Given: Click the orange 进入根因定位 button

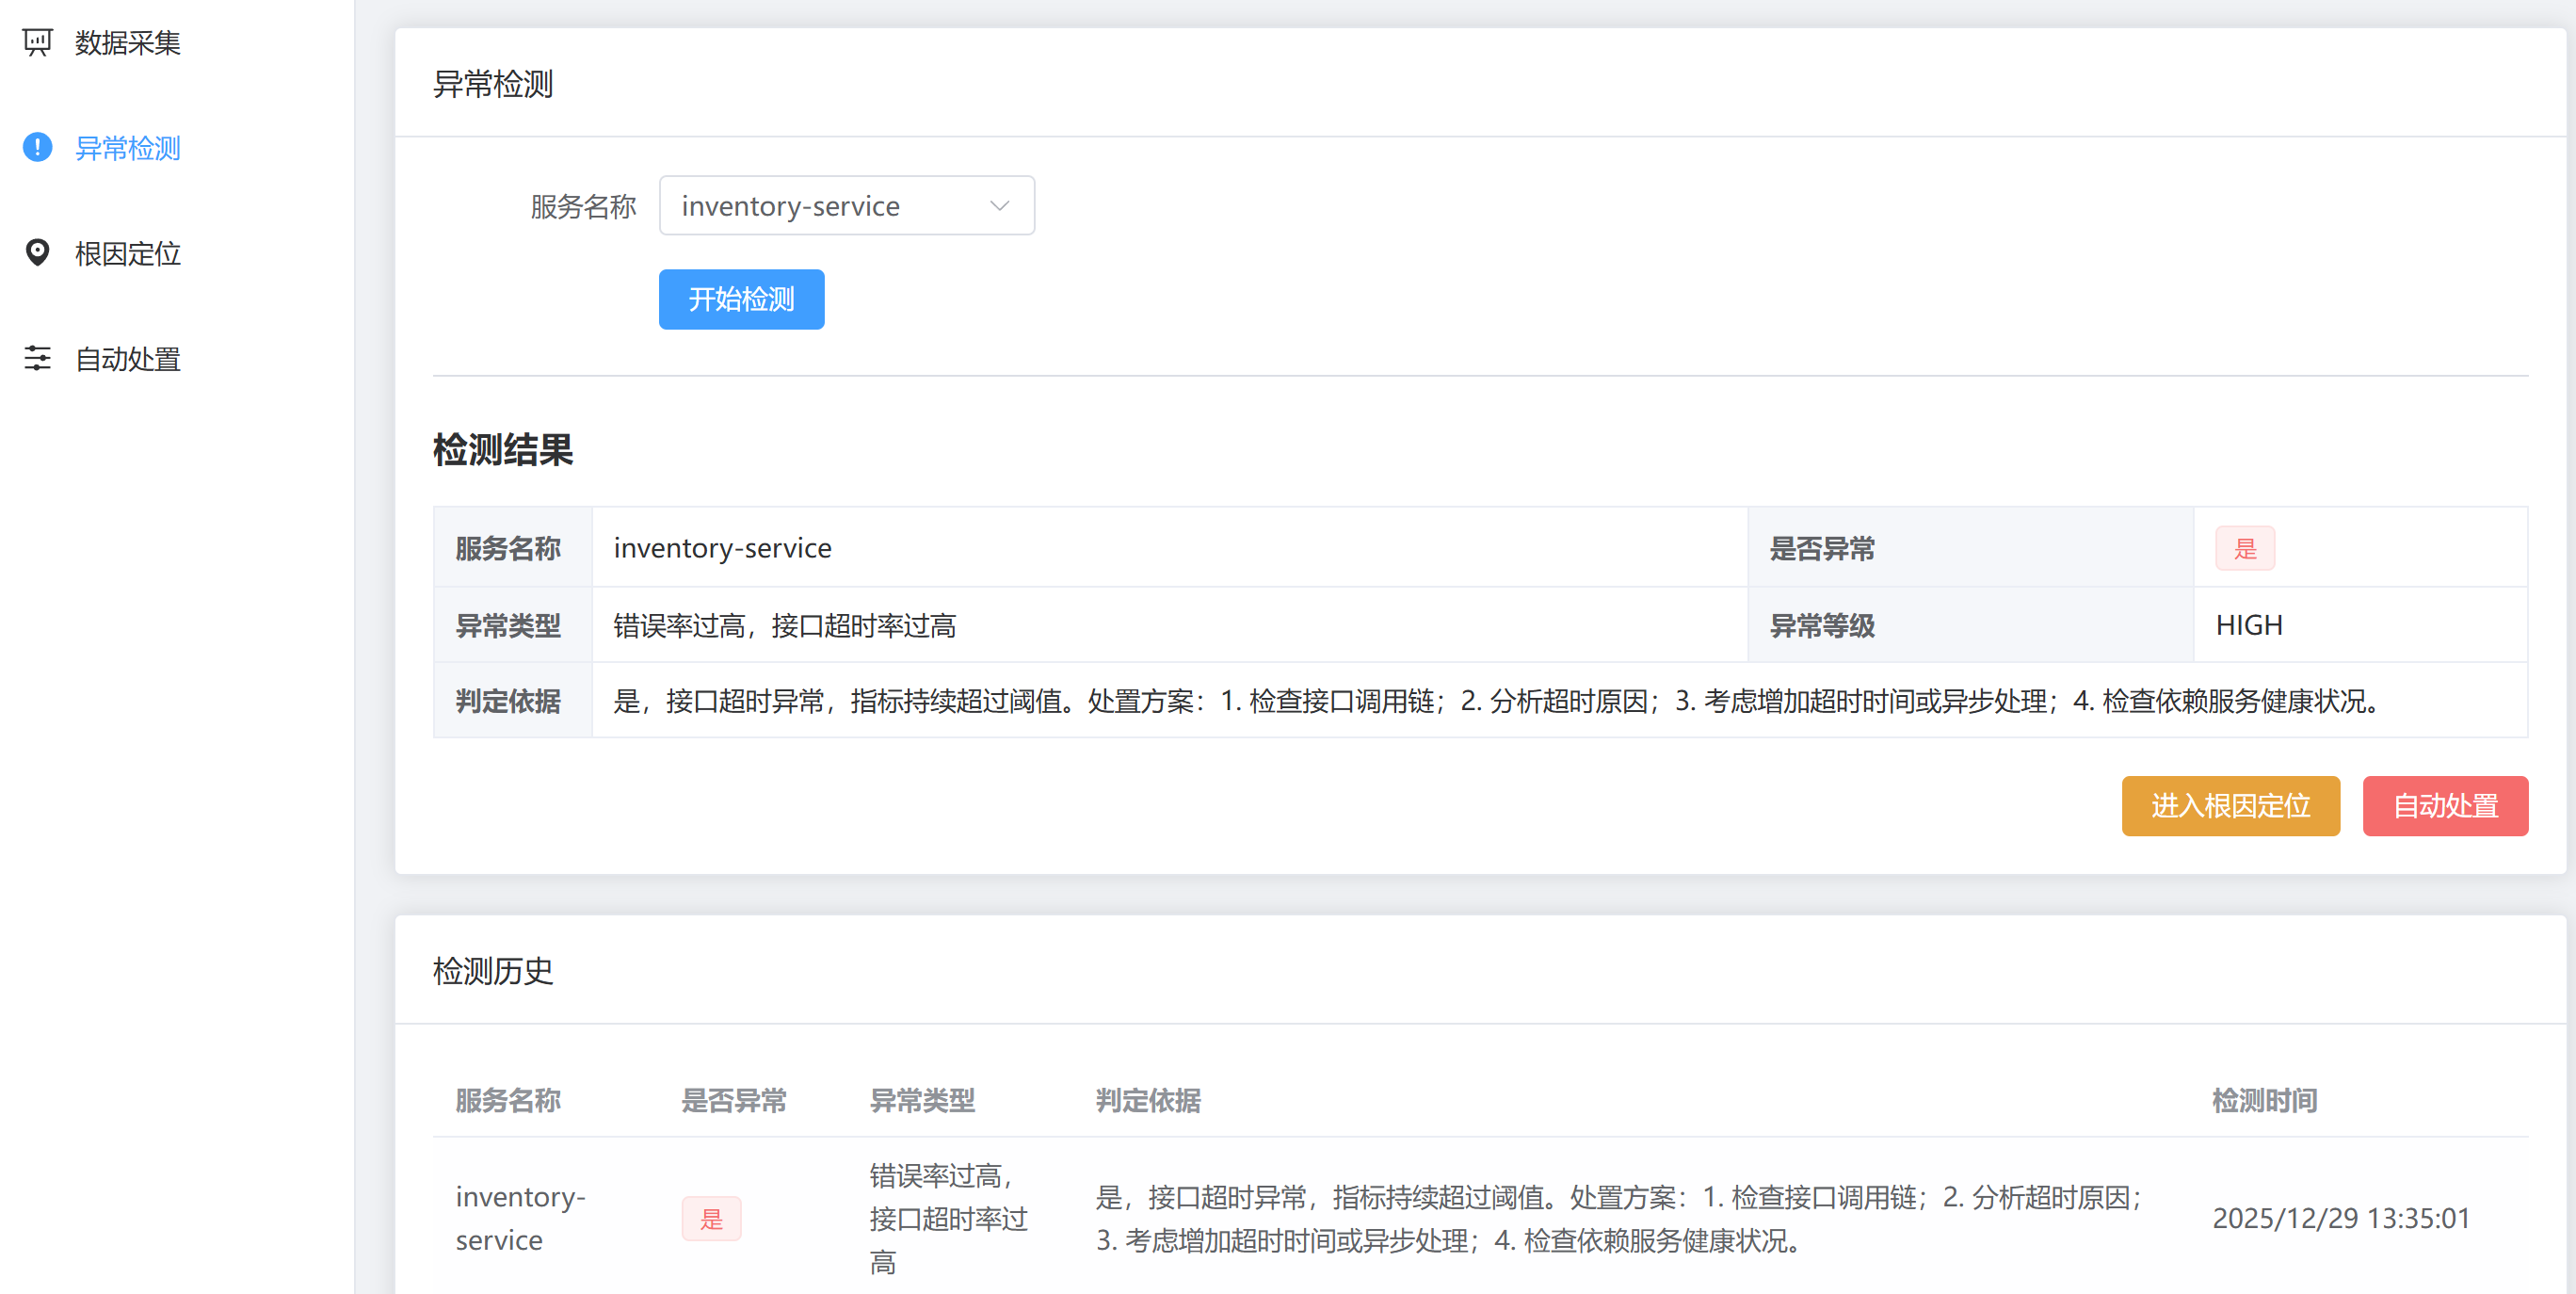Looking at the screenshot, I should 2230,806.
